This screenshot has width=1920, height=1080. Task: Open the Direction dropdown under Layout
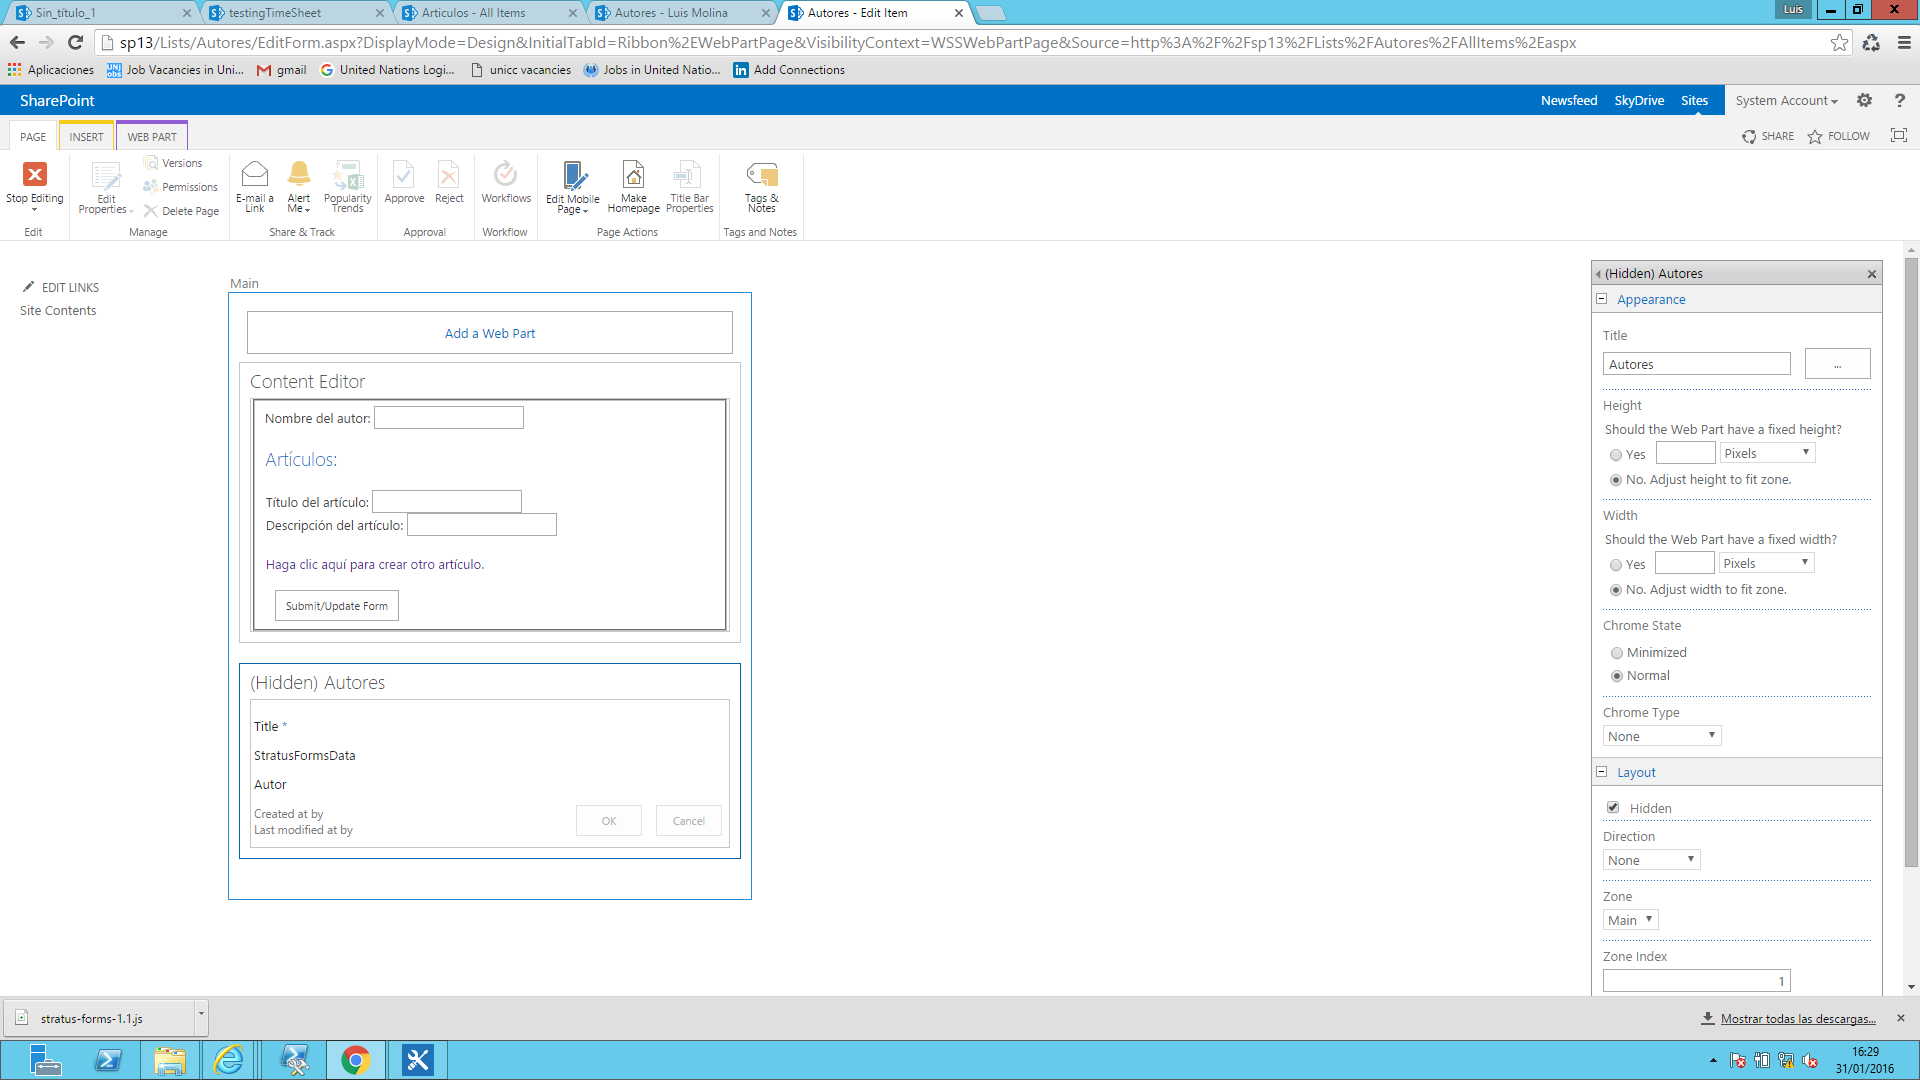coord(1650,859)
